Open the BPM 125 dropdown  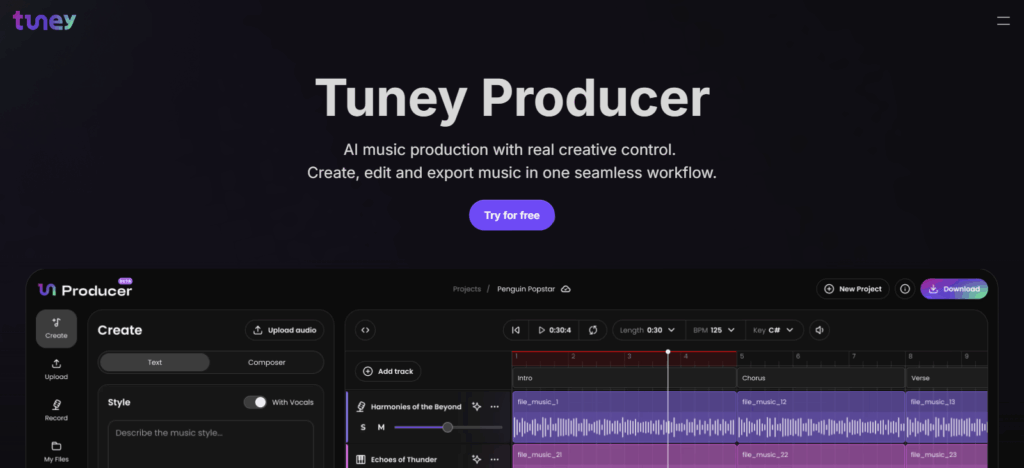pyautogui.click(x=714, y=330)
